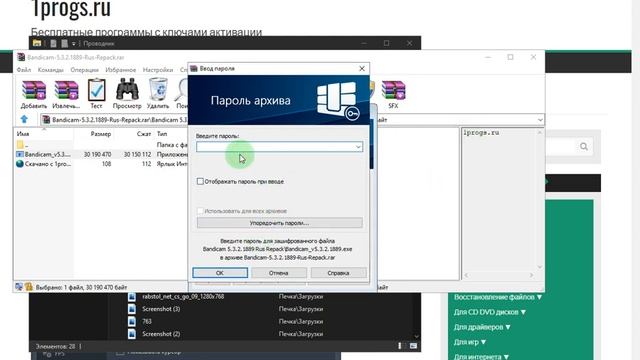Click the 1progs.ru comment text in WinRAR

tap(481, 133)
